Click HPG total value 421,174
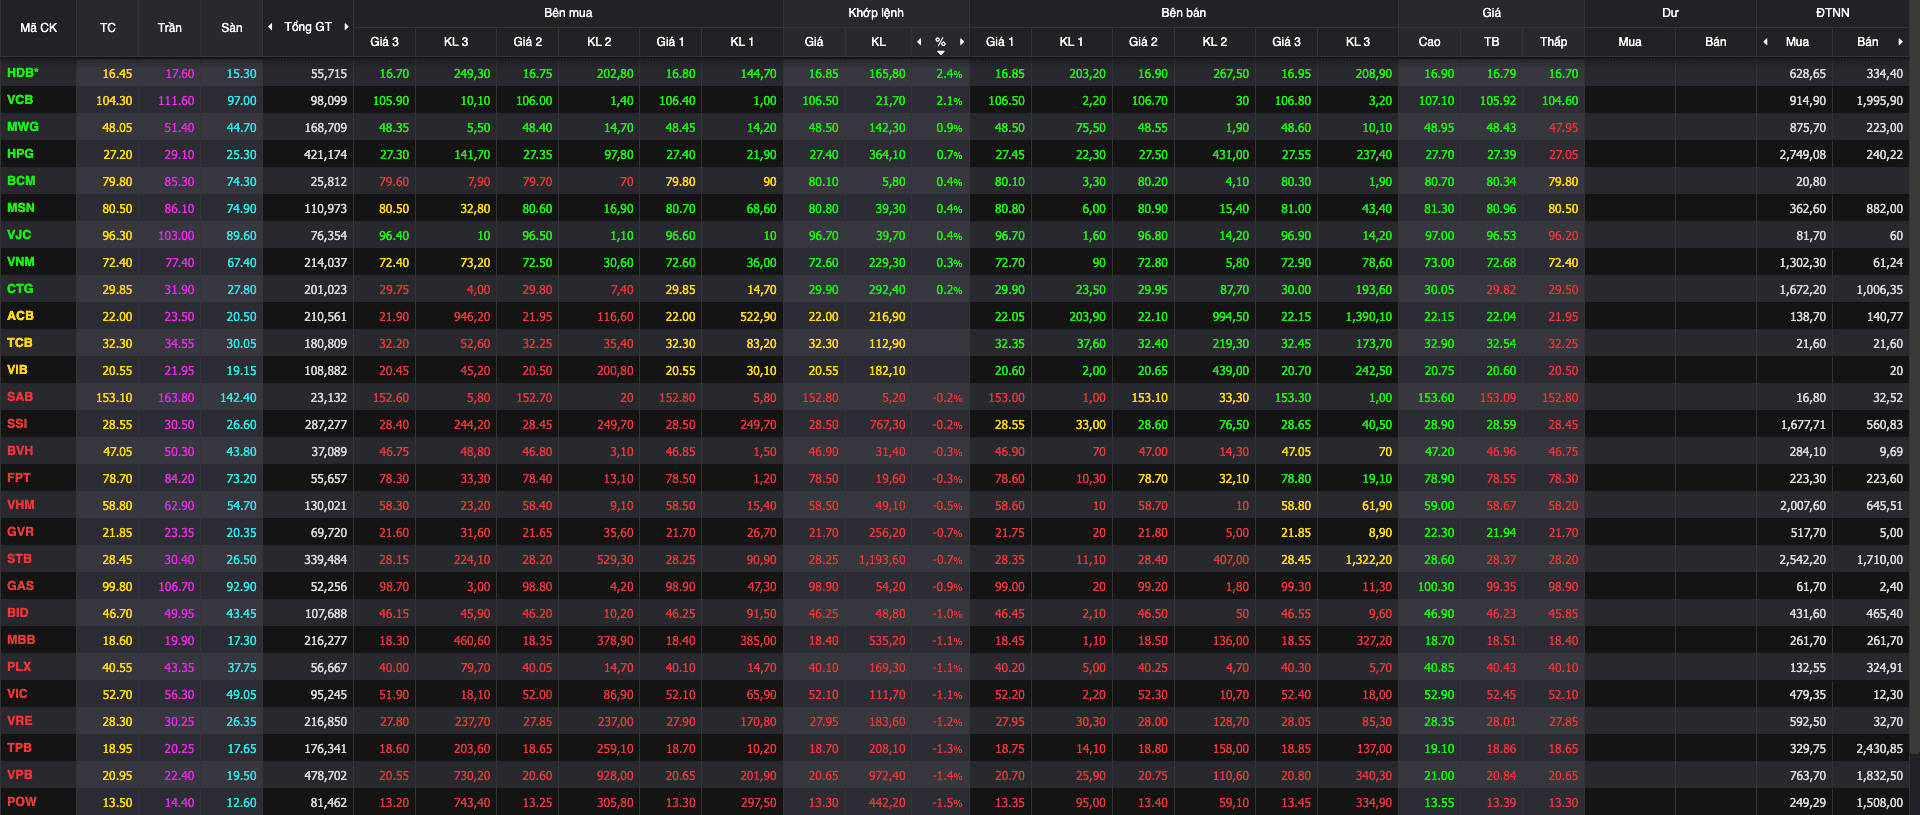Image resolution: width=1920 pixels, height=815 pixels. [x=325, y=155]
